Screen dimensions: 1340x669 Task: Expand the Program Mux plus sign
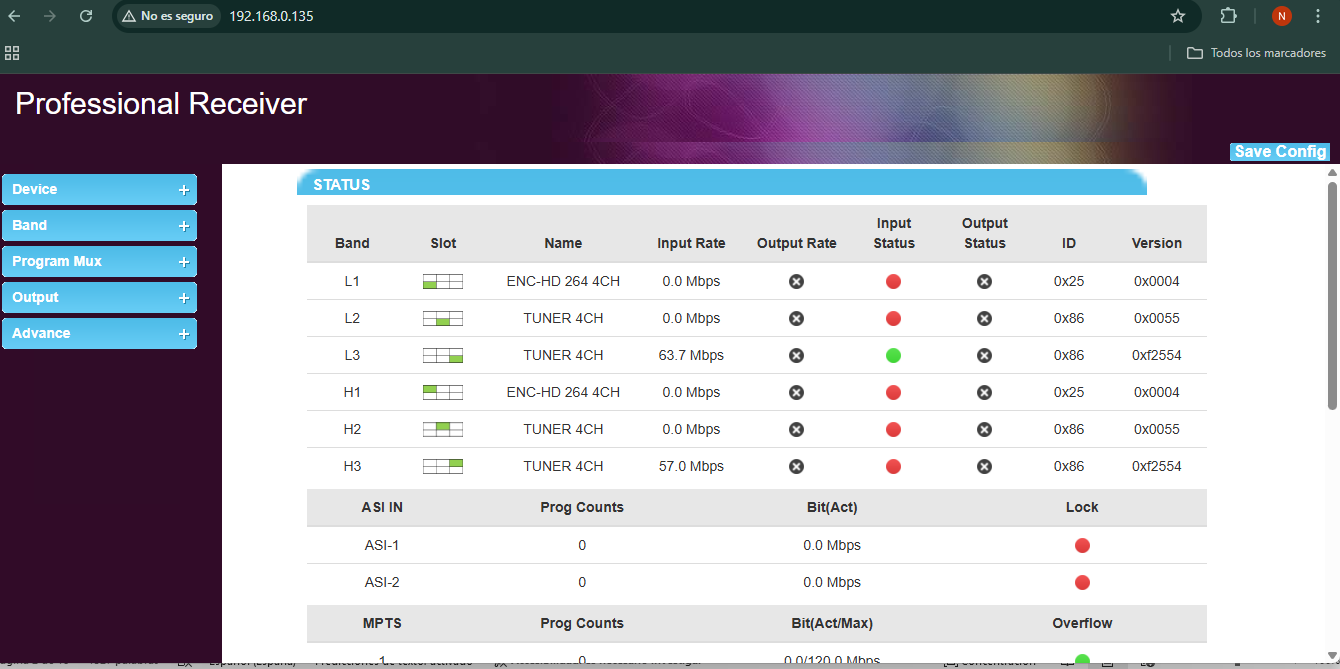pyautogui.click(x=183, y=262)
